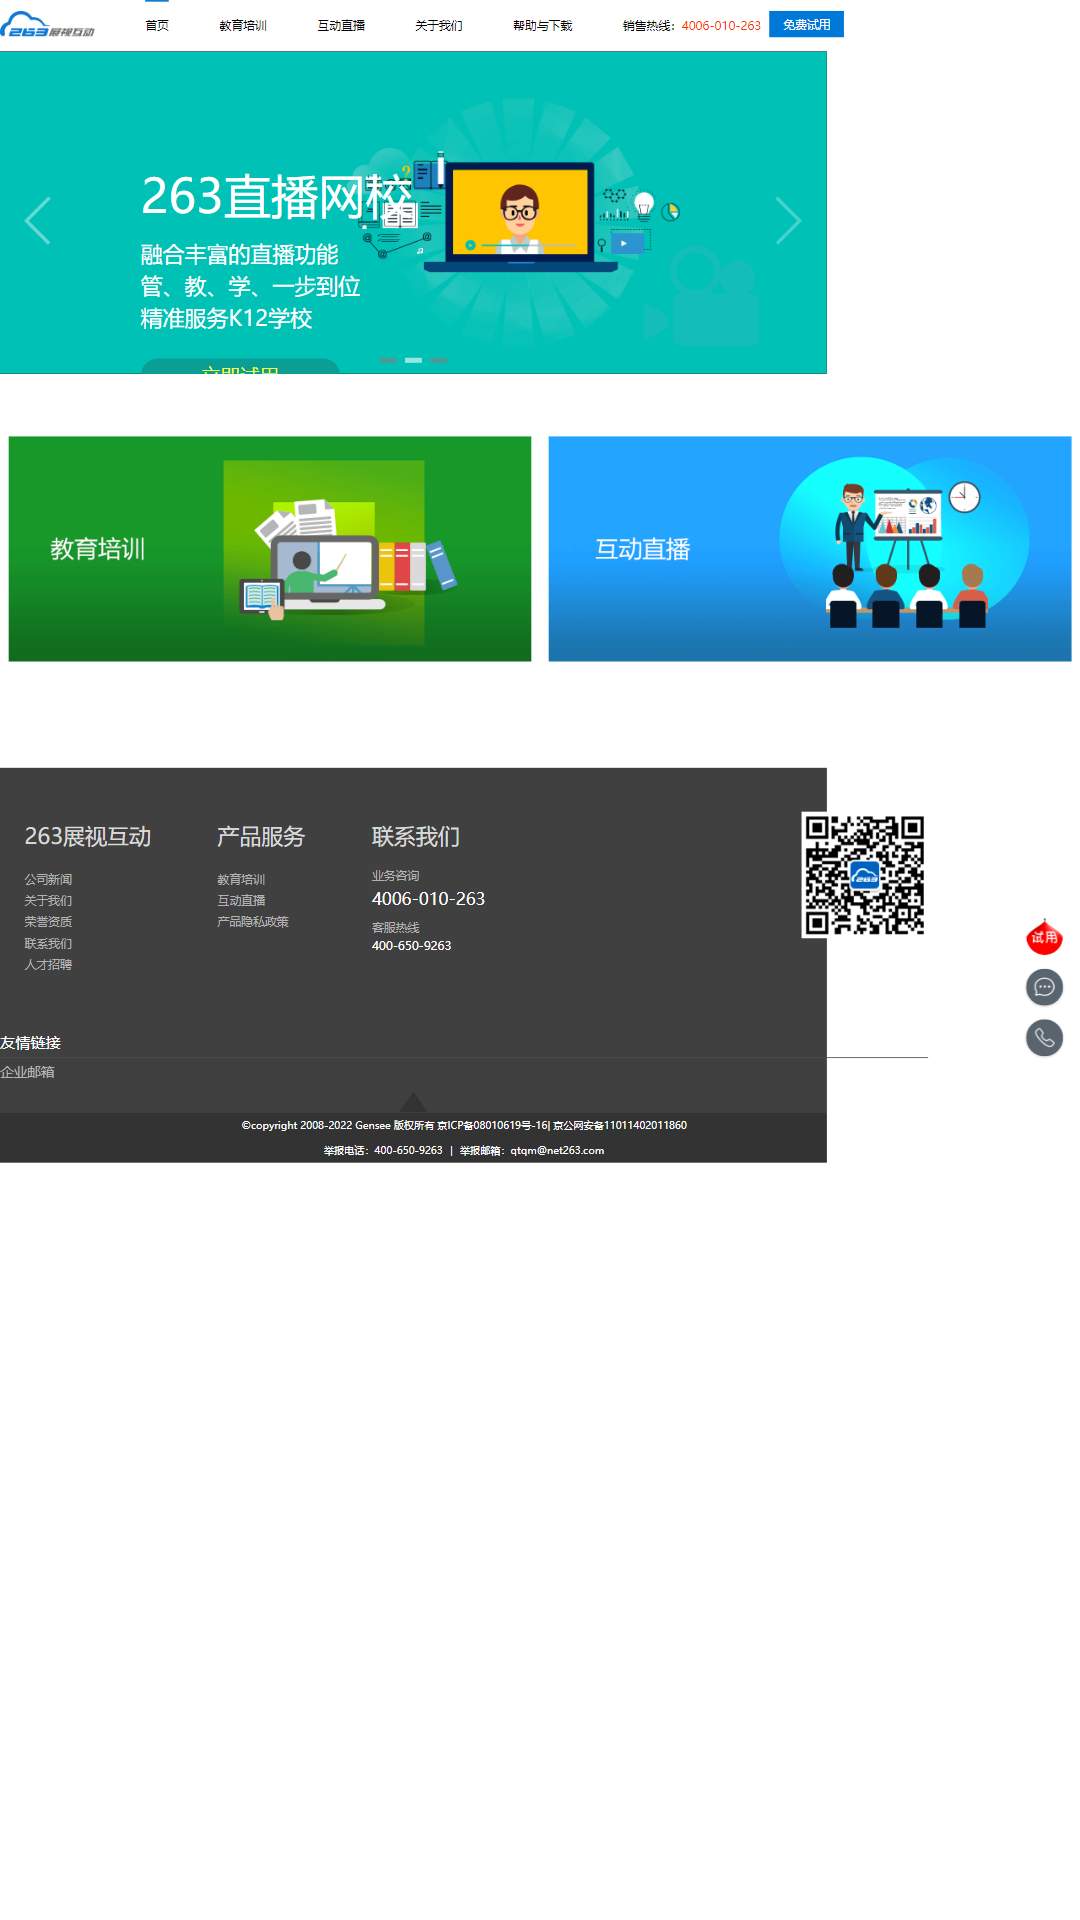Image resolution: width=1080 pixels, height=1920 pixels.
Task: Click the 263直播网校 banner headline
Action: 277,196
